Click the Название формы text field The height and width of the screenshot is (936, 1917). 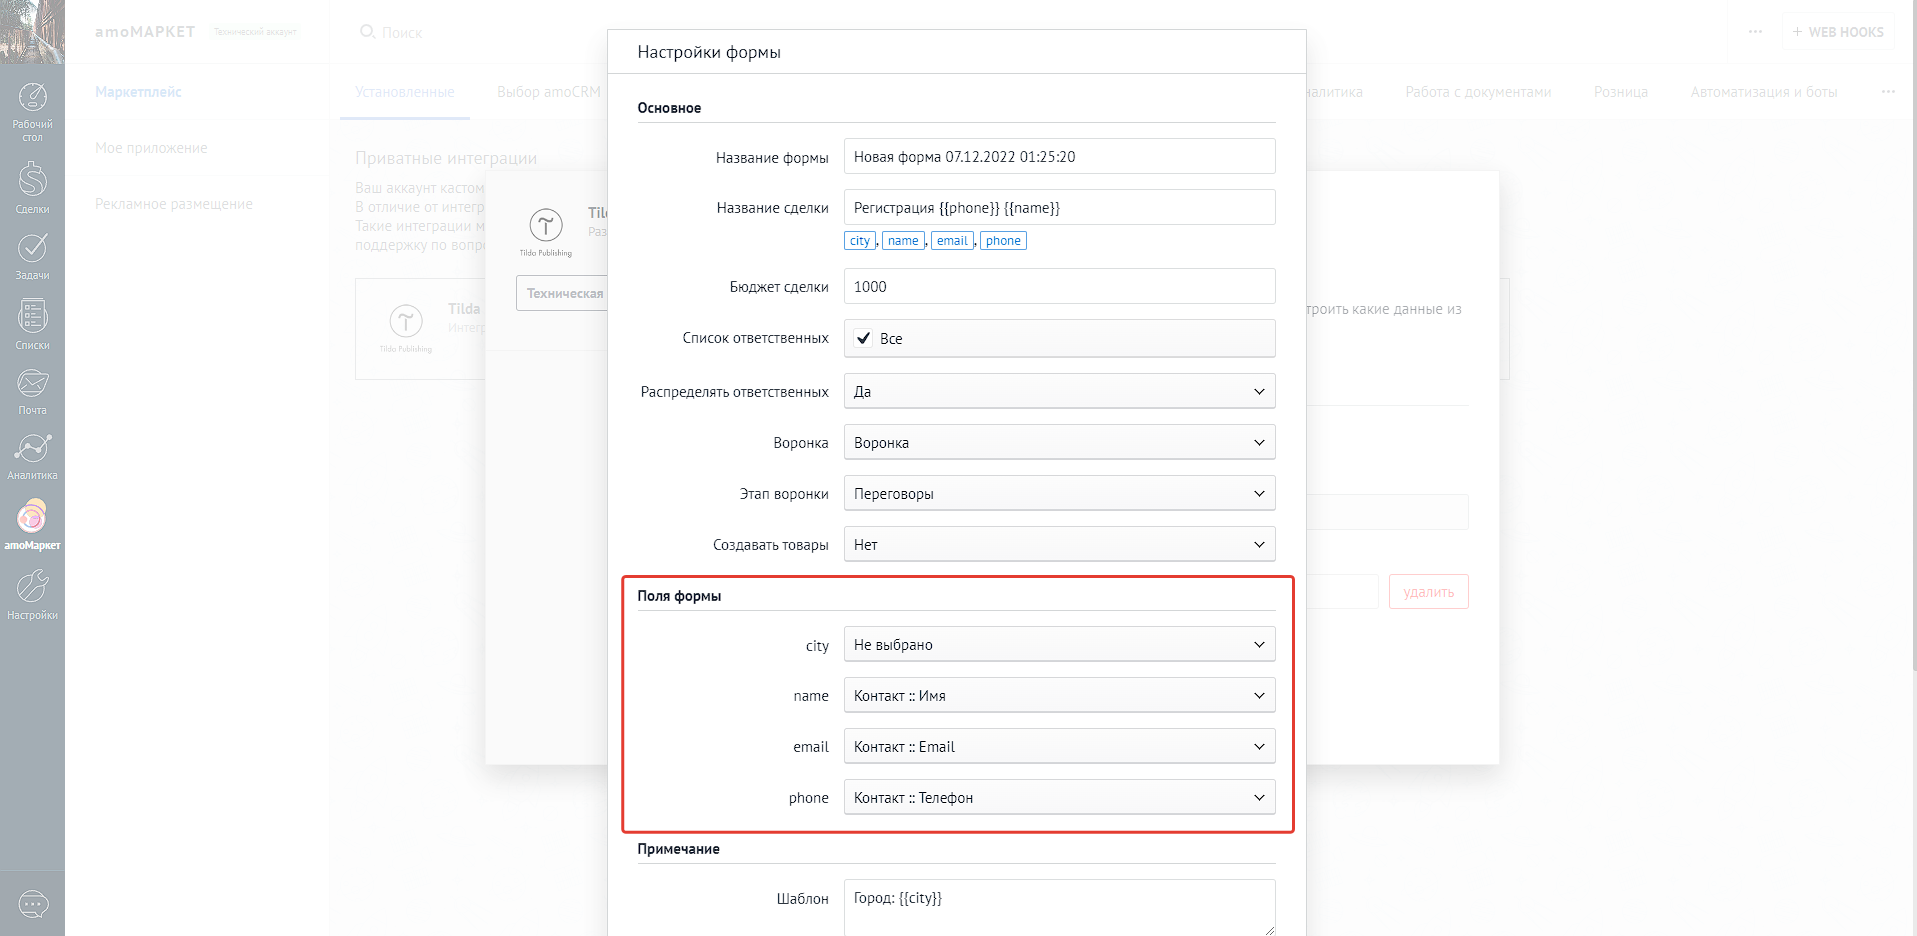click(x=1059, y=157)
